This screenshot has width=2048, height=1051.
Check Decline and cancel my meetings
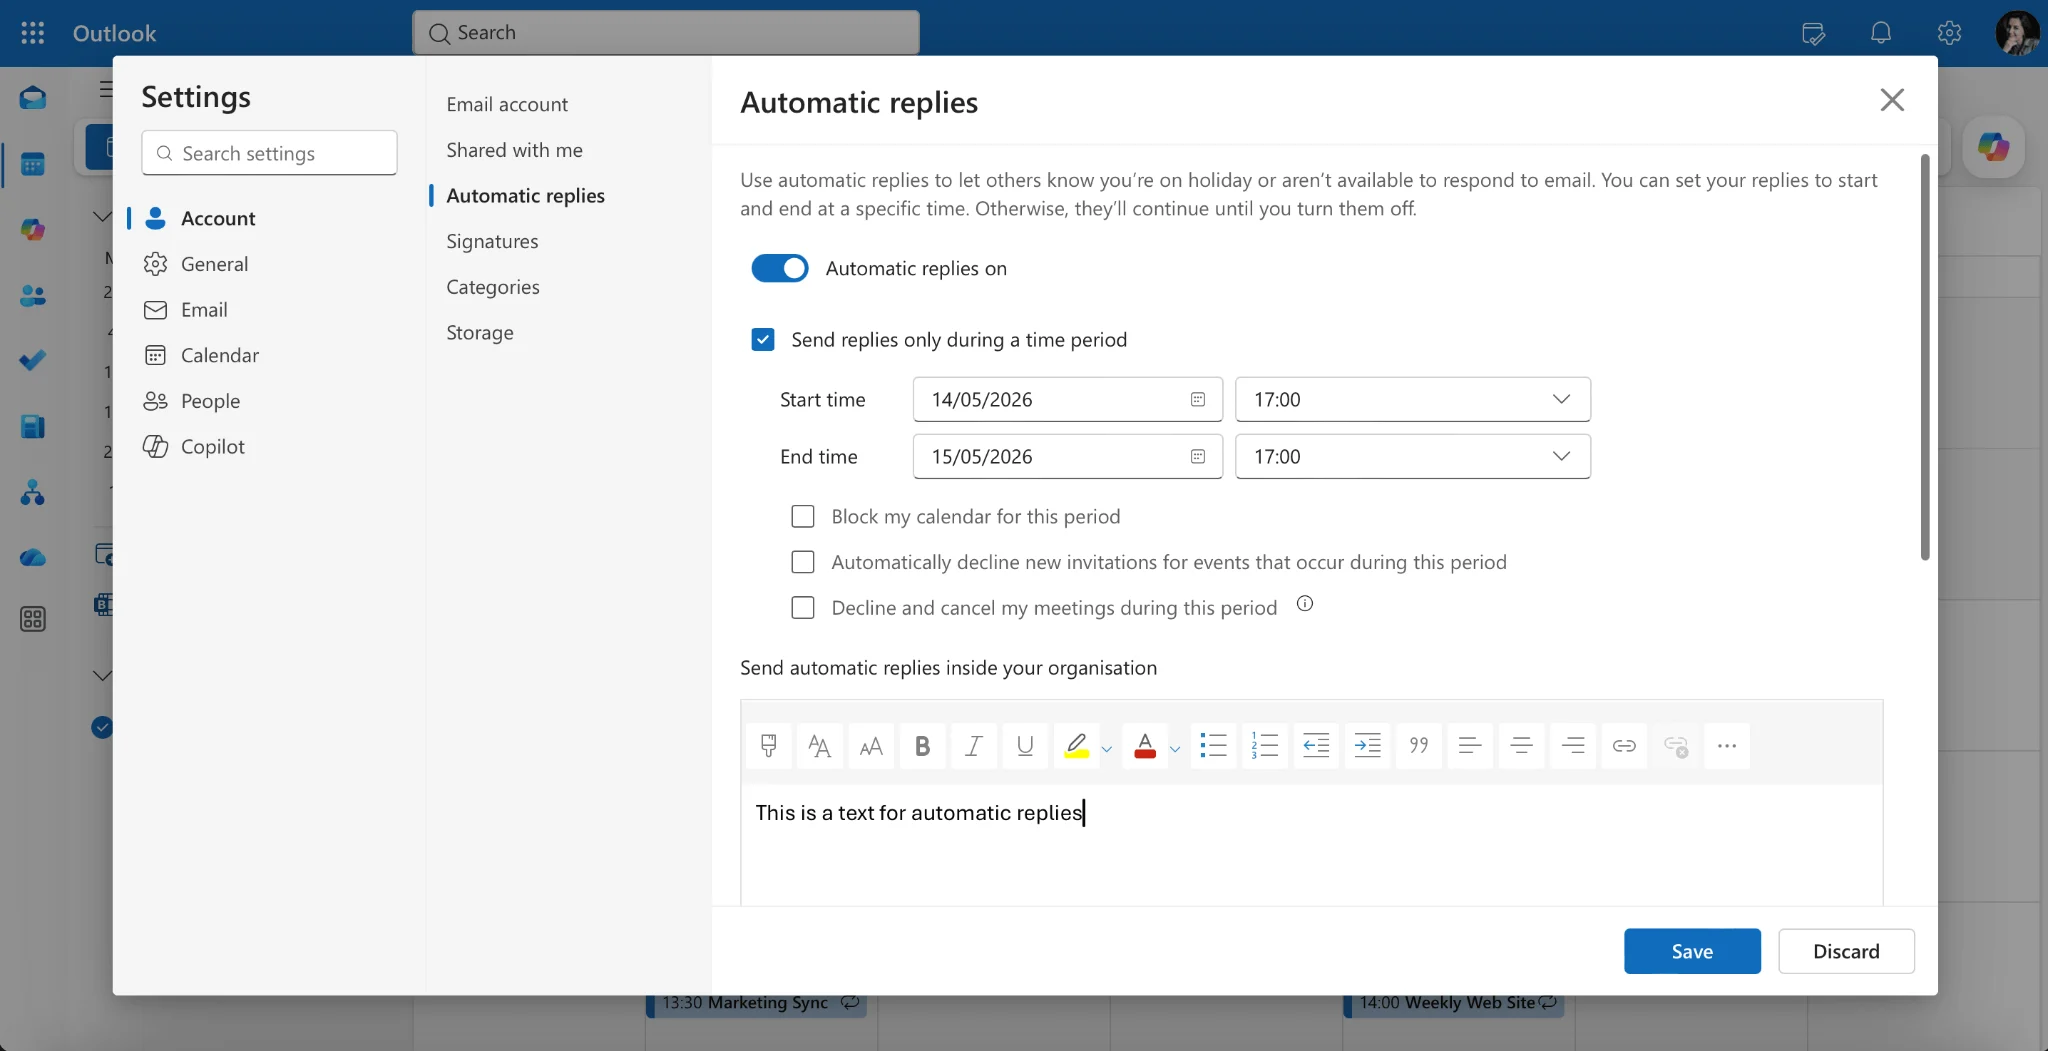803,608
